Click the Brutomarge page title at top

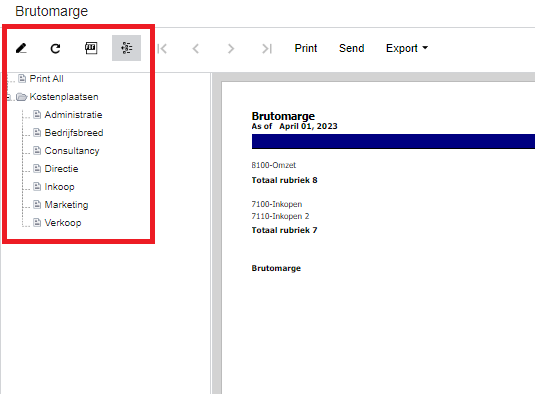[x=52, y=11]
